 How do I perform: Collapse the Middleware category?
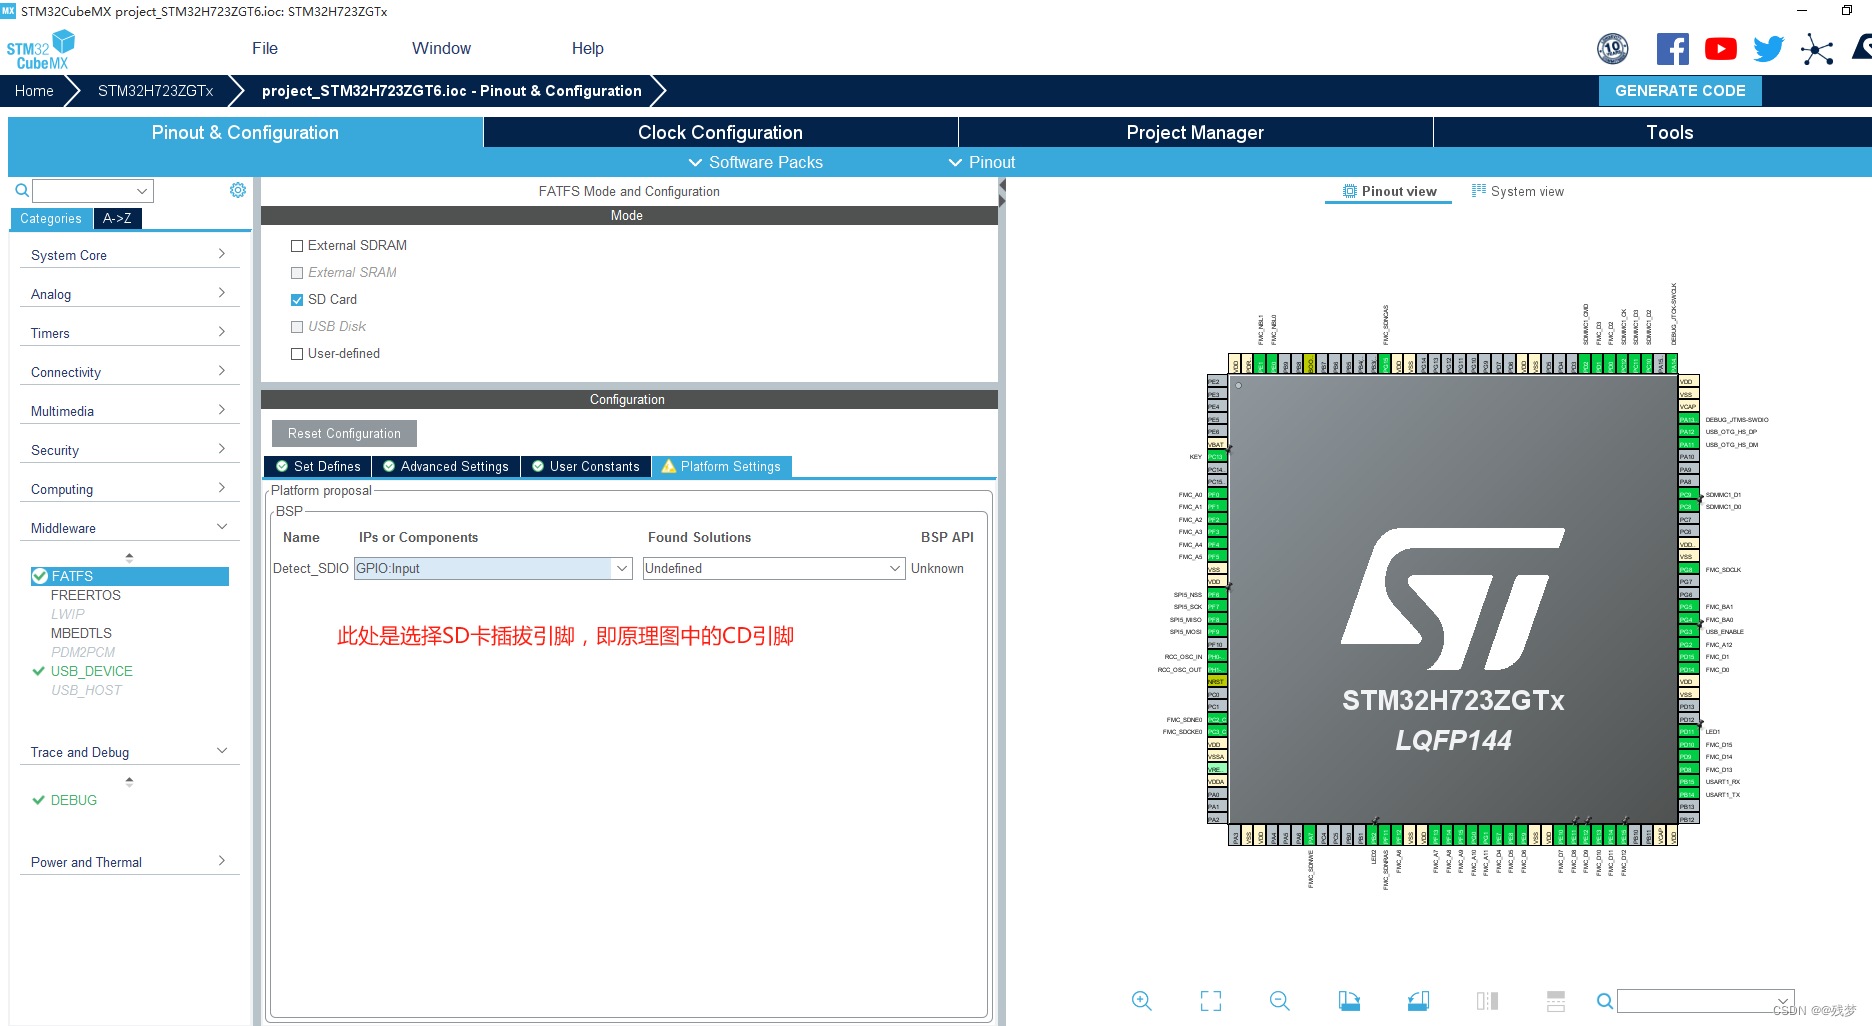[x=129, y=528]
